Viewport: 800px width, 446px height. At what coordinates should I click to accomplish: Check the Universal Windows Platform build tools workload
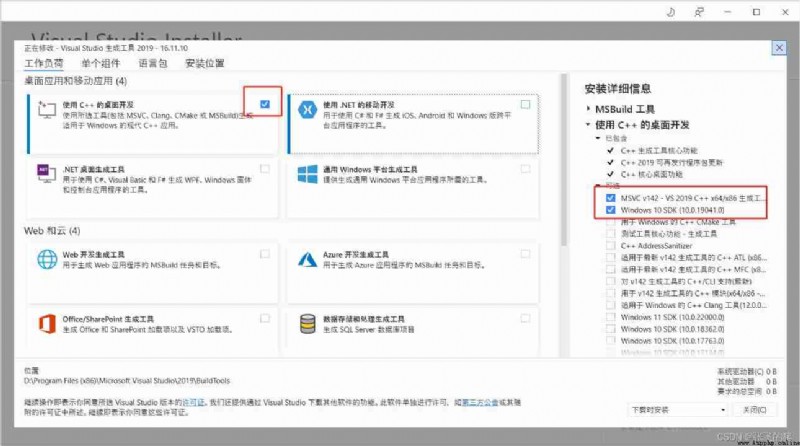point(525,169)
